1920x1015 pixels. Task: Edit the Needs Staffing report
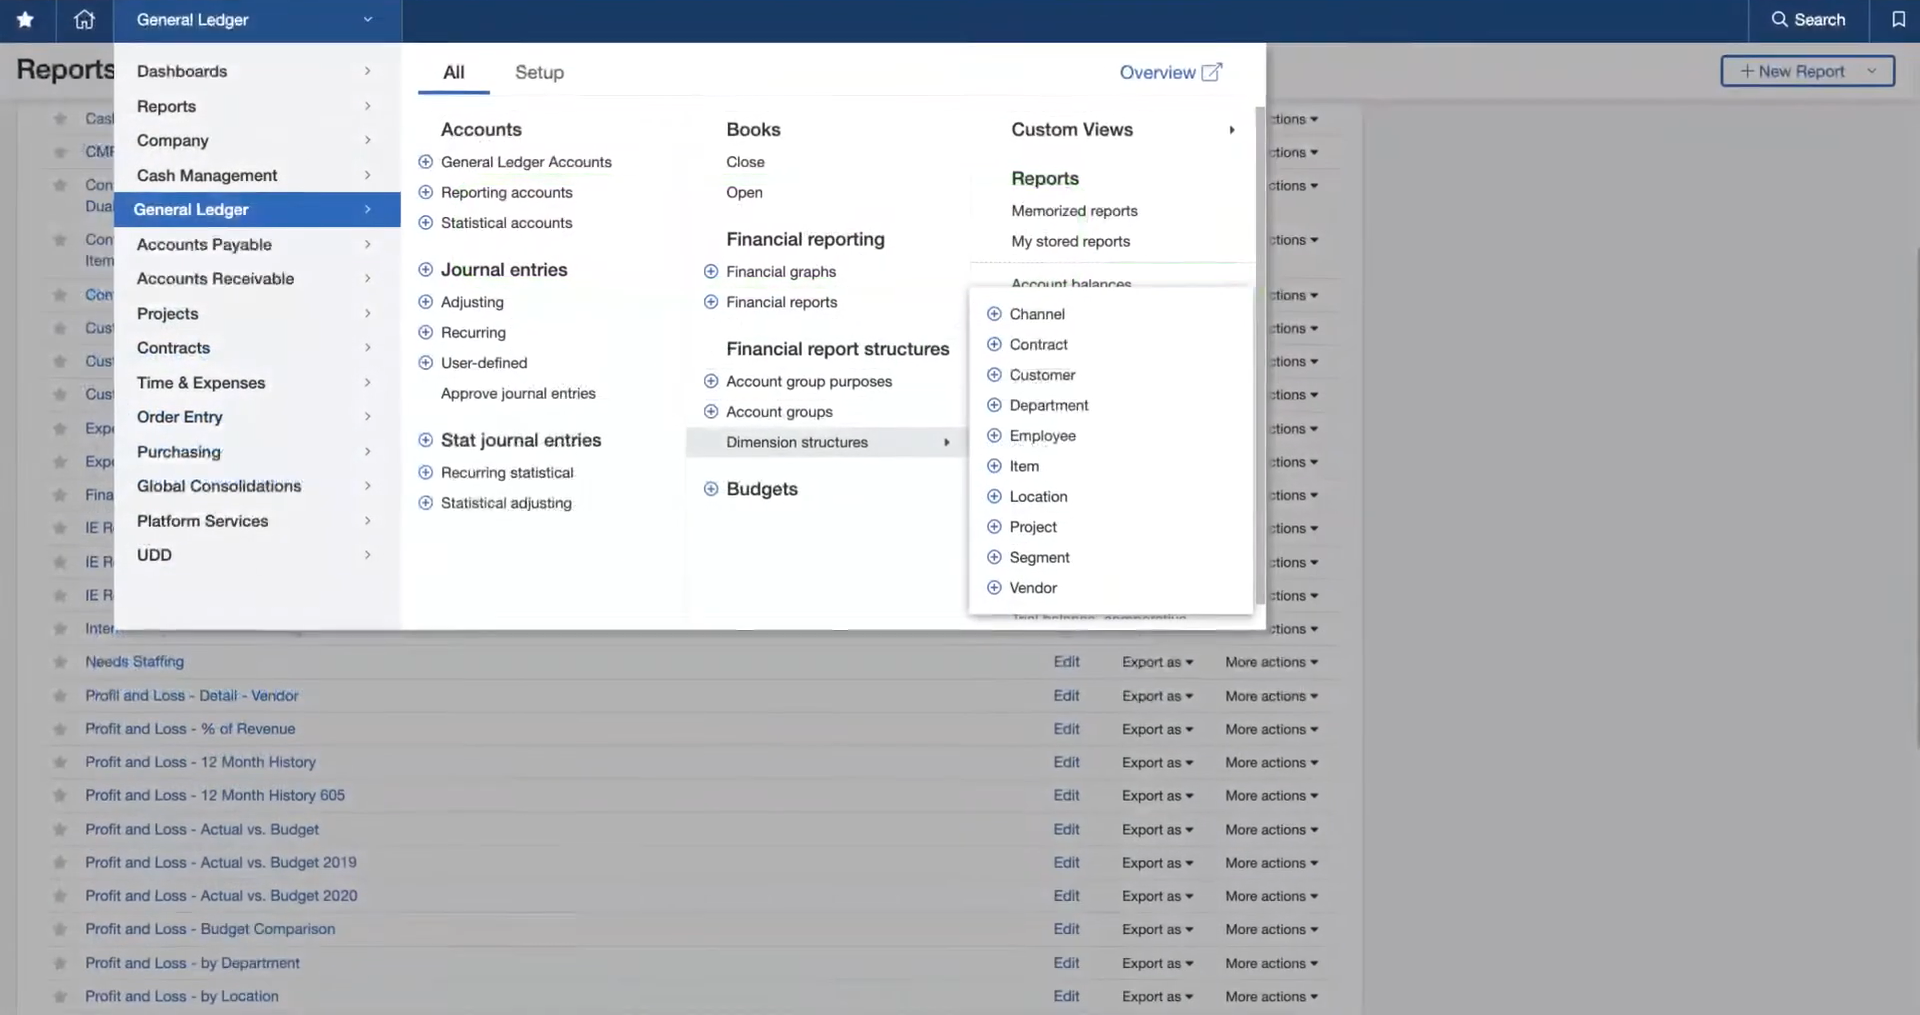pos(1066,662)
